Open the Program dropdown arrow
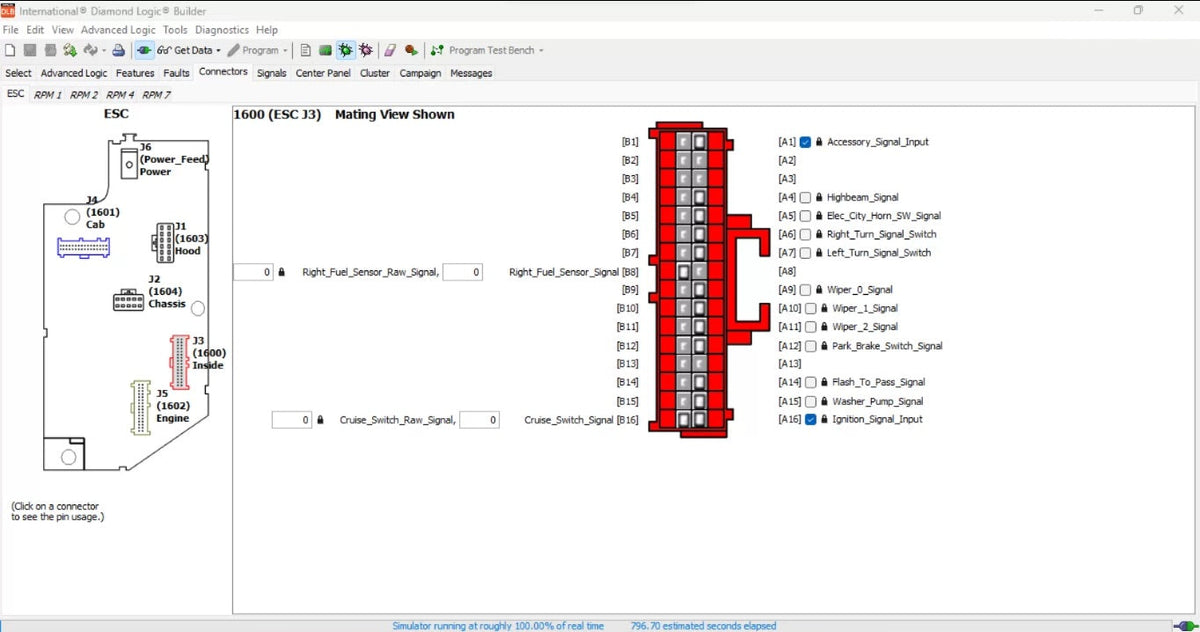 [285, 50]
